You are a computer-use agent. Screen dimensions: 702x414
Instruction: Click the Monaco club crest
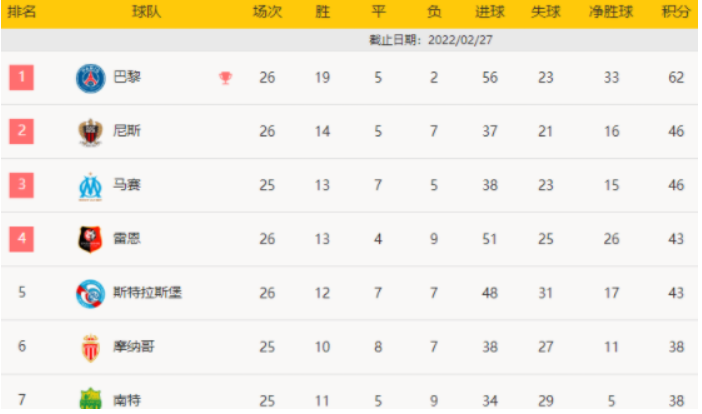pos(90,348)
